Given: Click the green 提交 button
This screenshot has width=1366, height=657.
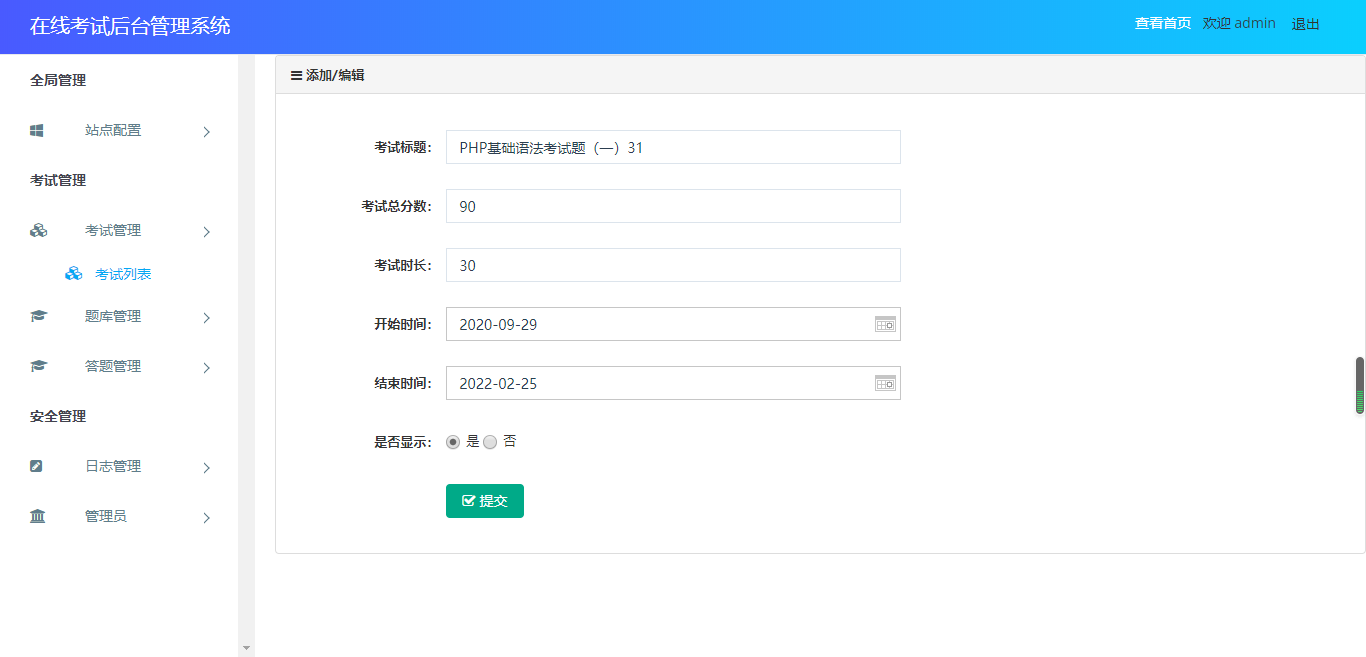Looking at the screenshot, I should 485,501.
